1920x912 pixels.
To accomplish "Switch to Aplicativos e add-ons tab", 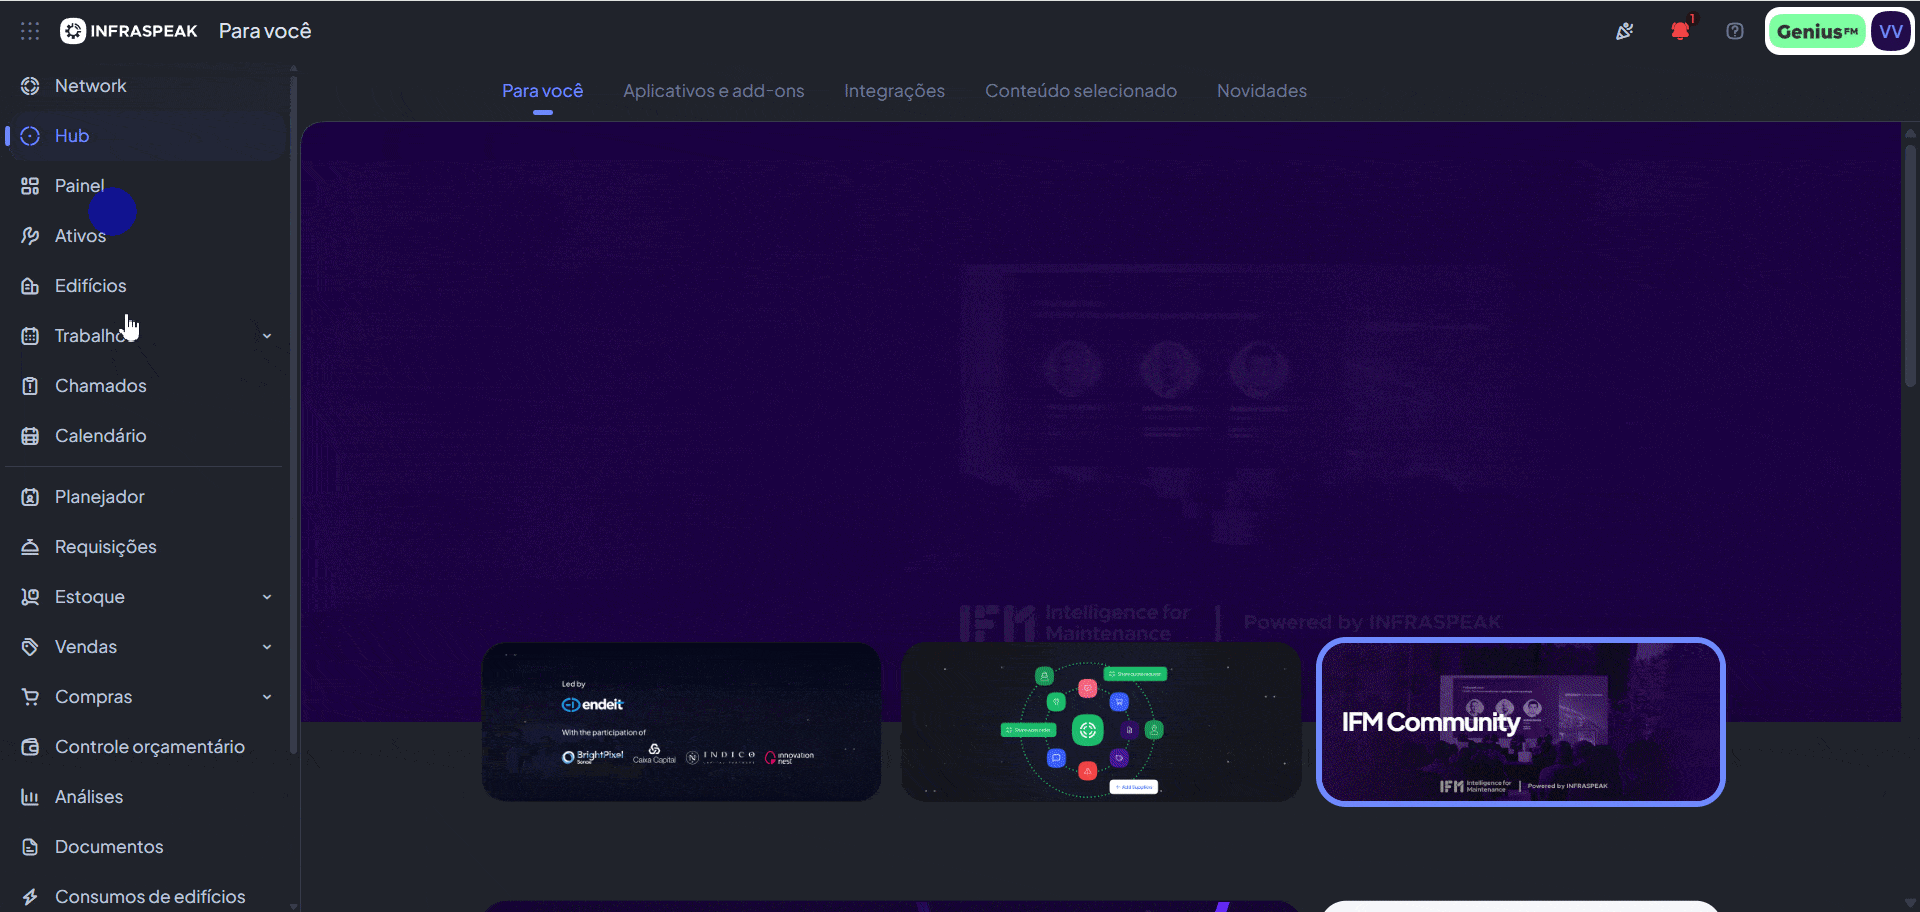I will (x=713, y=91).
